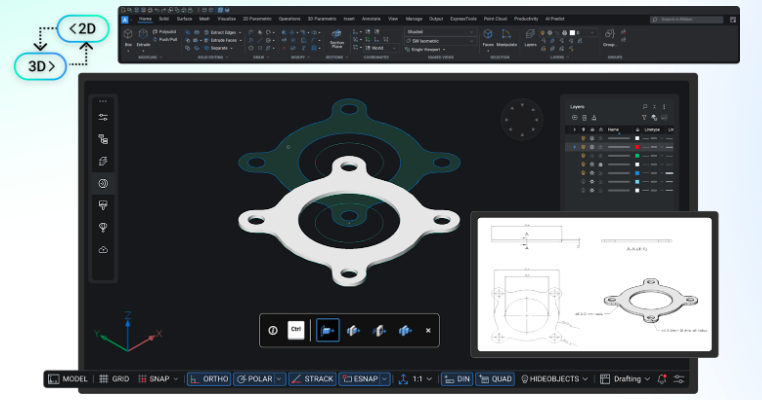Toggle QUAD in the status bar
This screenshot has height=400, width=762.
pos(495,379)
